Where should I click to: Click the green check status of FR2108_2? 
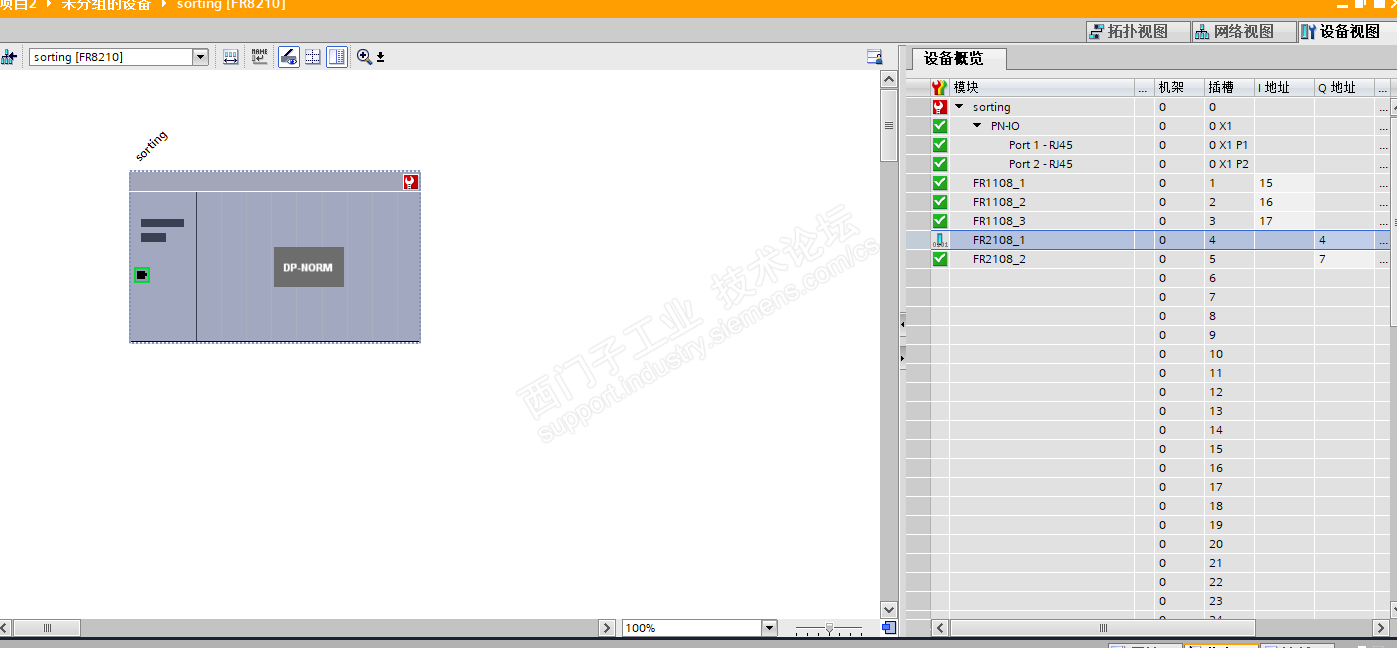939,259
